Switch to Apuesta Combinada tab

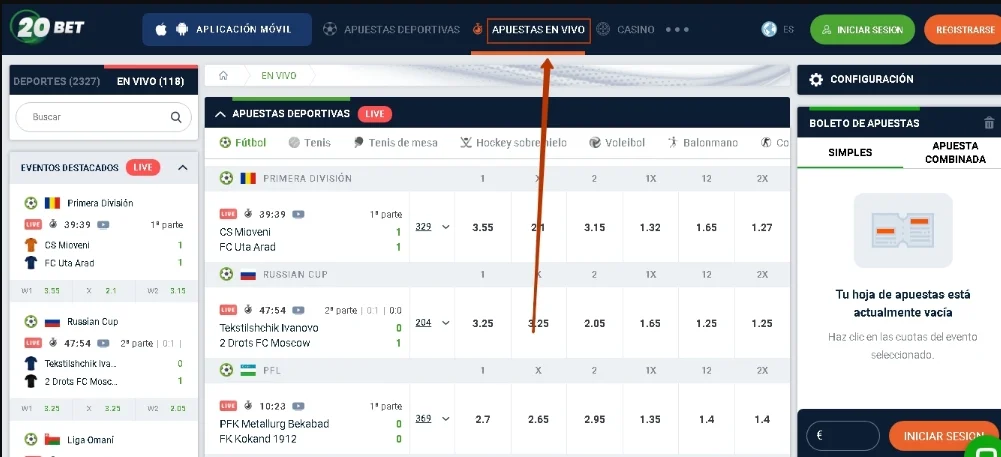point(955,153)
